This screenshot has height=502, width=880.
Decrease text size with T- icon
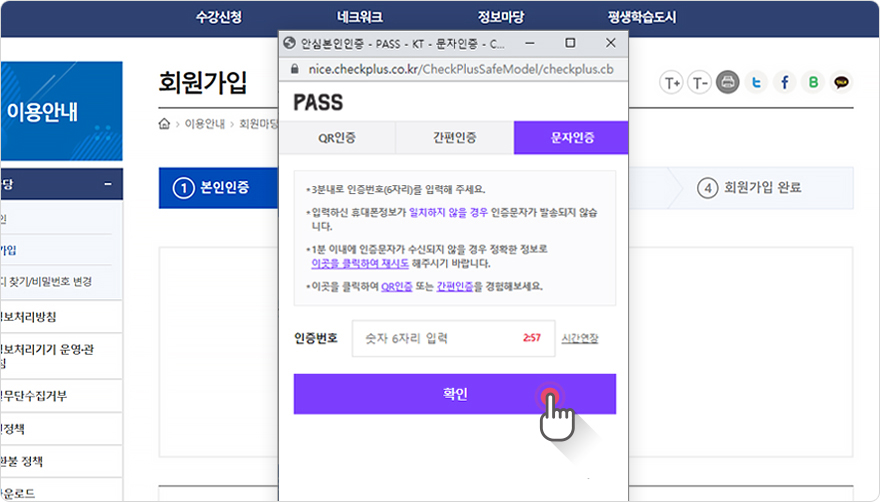(x=699, y=83)
